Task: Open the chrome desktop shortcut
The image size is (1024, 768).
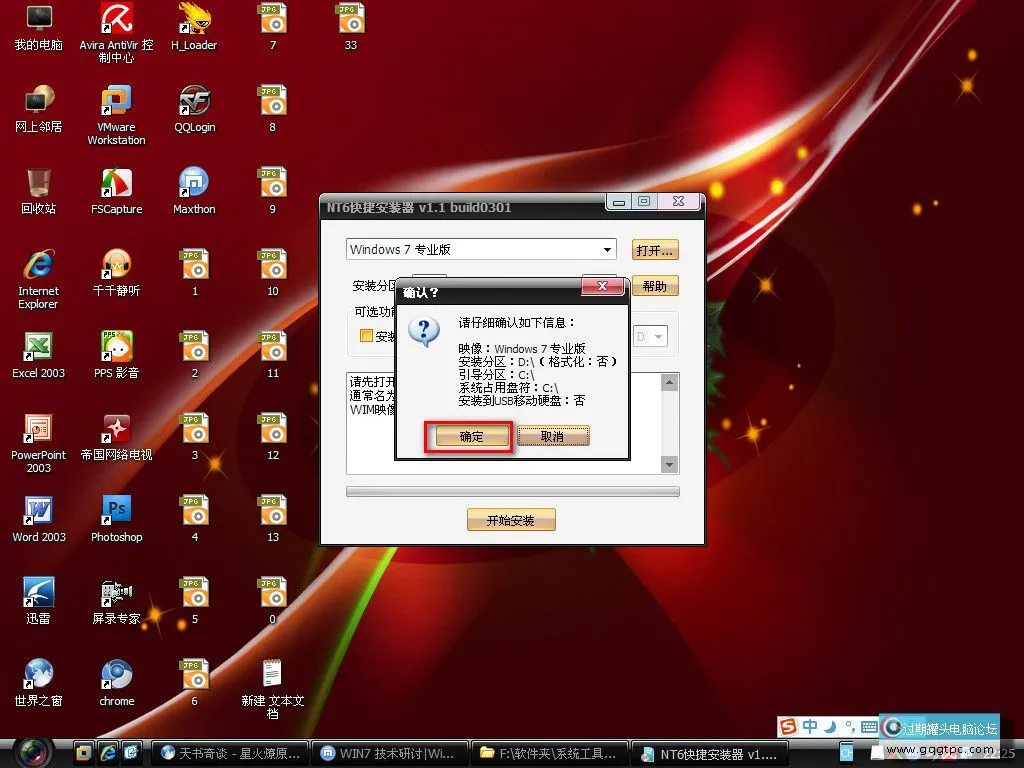Action: 116,675
